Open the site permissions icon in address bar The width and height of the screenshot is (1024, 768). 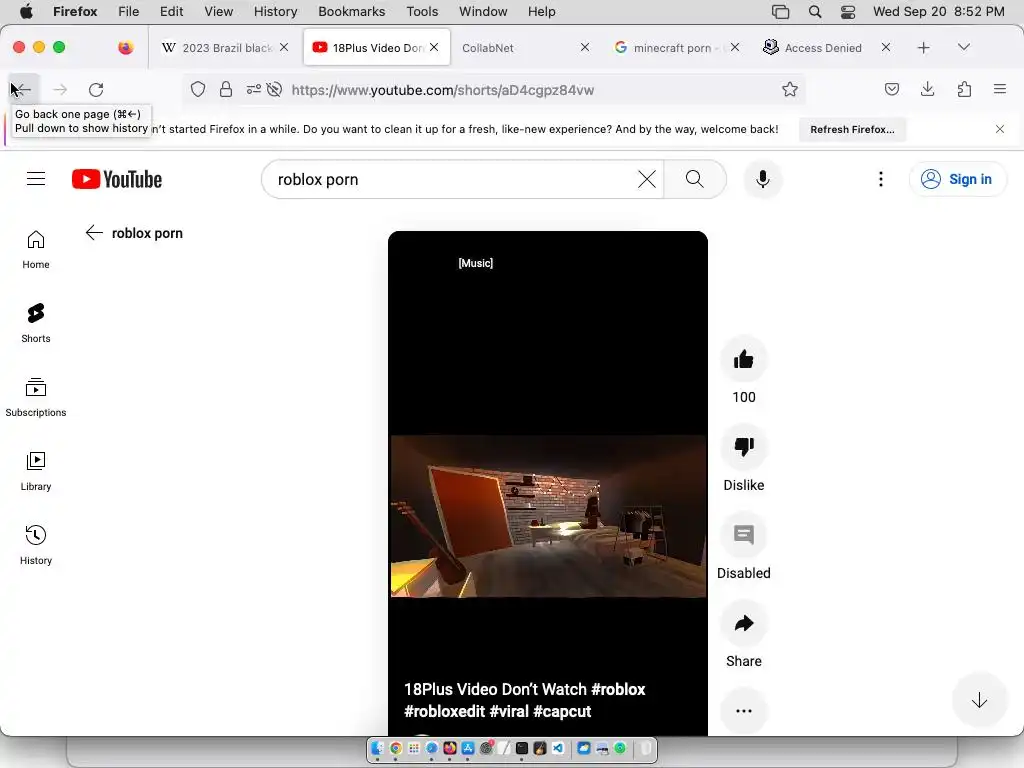pos(253,89)
